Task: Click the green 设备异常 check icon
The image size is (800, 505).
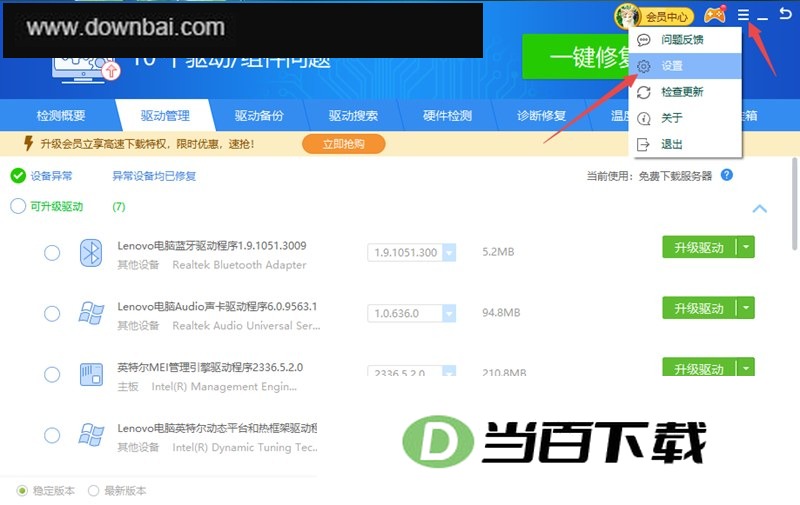Action: (18, 175)
